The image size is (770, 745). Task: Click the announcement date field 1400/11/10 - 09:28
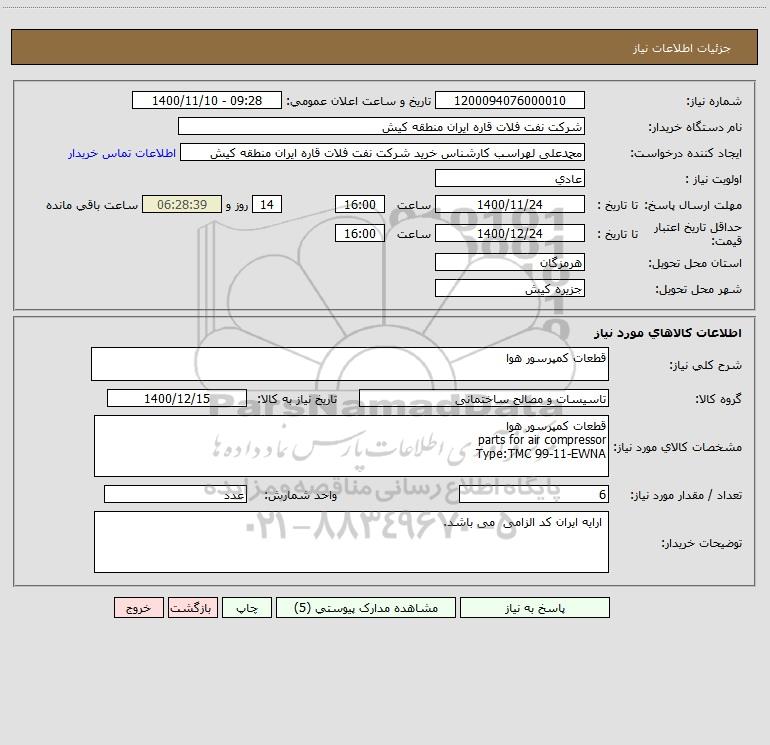click(x=207, y=100)
